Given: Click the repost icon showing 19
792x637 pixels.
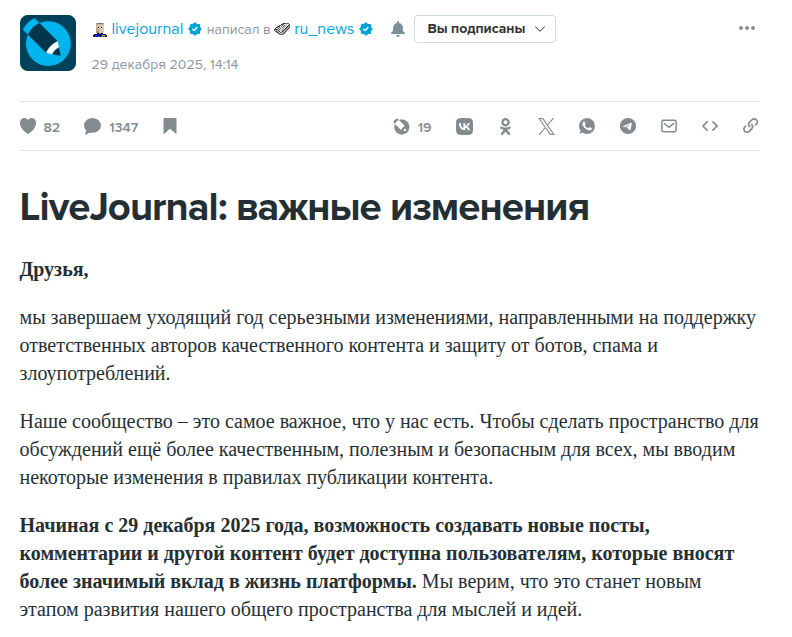Looking at the screenshot, I should [402, 127].
